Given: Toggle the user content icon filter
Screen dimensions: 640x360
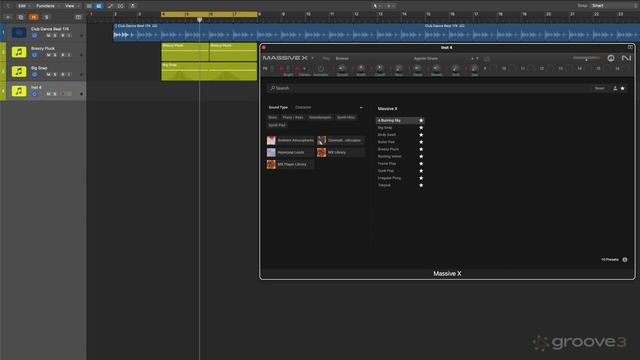Looking at the screenshot, I should click(615, 88).
